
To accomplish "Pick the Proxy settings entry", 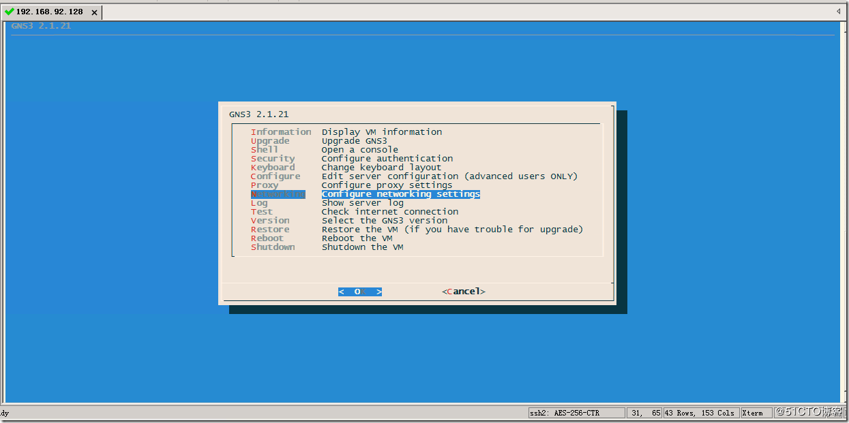I will pos(265,185).
